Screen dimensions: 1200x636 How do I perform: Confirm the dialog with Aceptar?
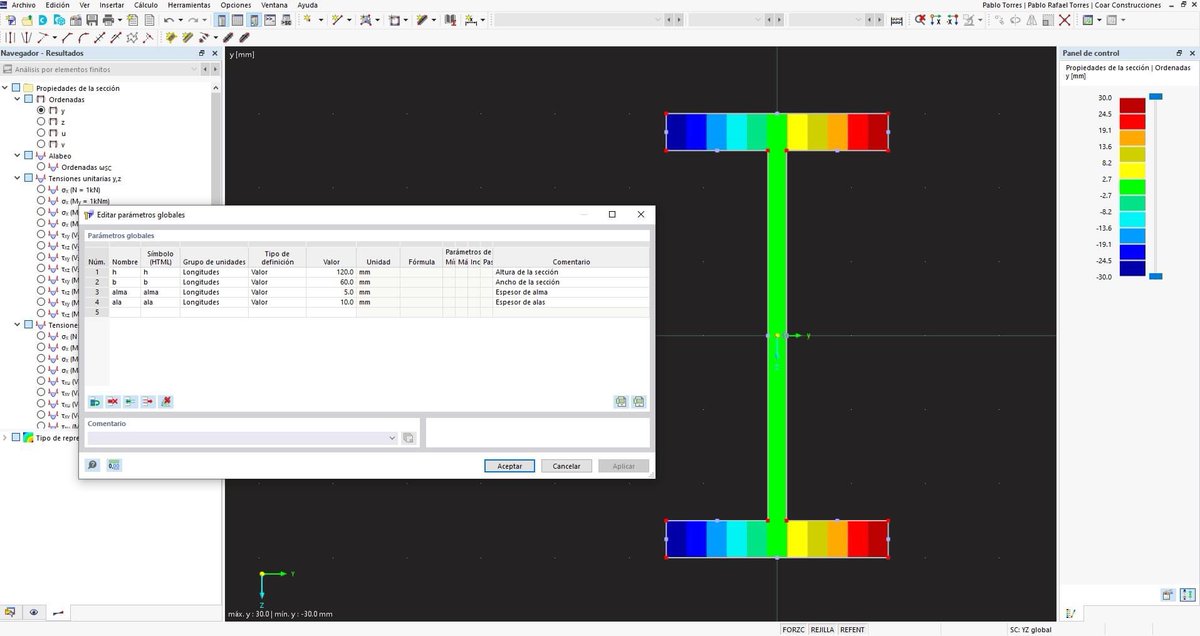510,465
